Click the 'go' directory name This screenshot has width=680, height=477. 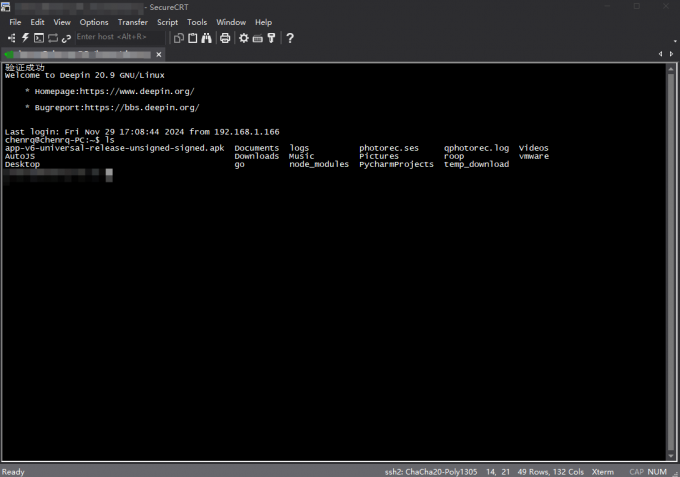click(x=239, y=165)
